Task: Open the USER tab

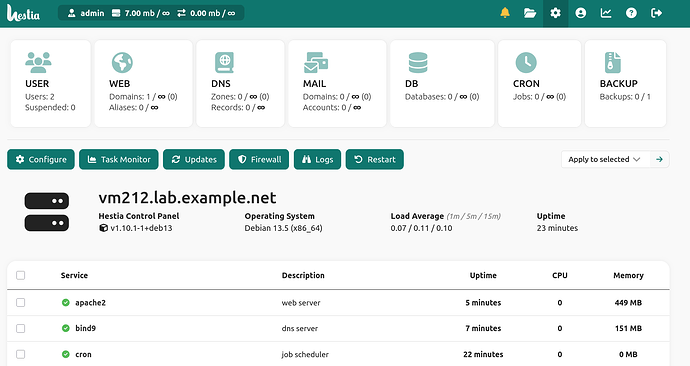Action: [x=51, y=84]
